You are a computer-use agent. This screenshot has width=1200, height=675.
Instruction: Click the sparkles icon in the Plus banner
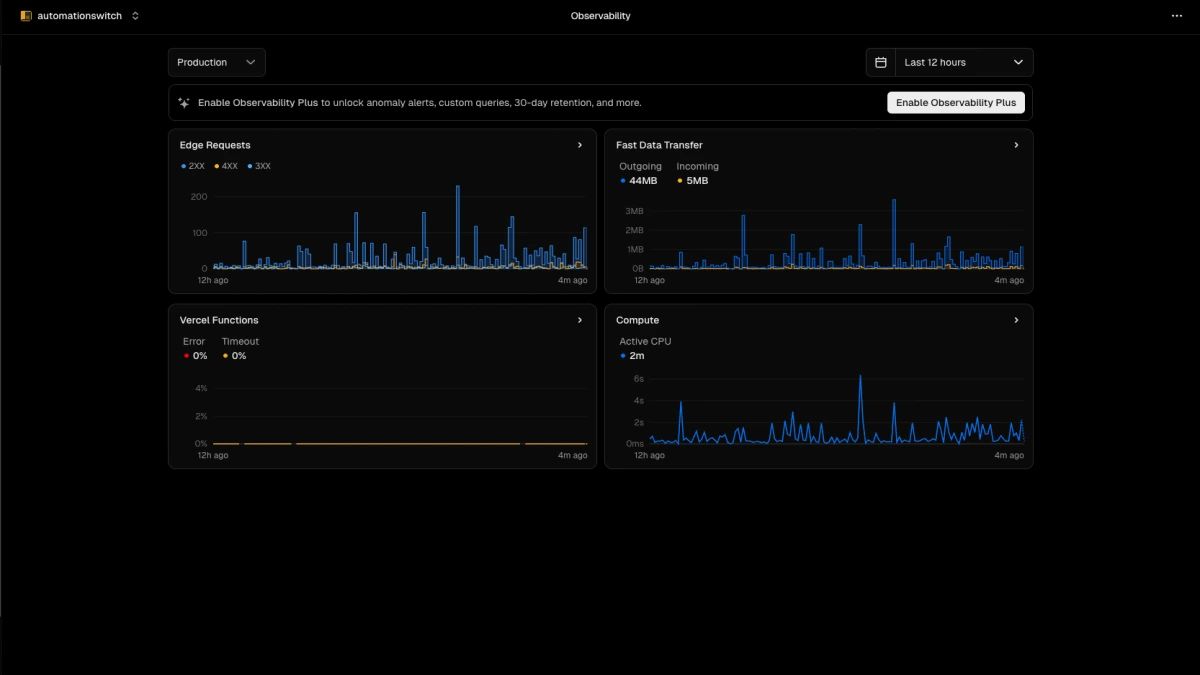183,102
